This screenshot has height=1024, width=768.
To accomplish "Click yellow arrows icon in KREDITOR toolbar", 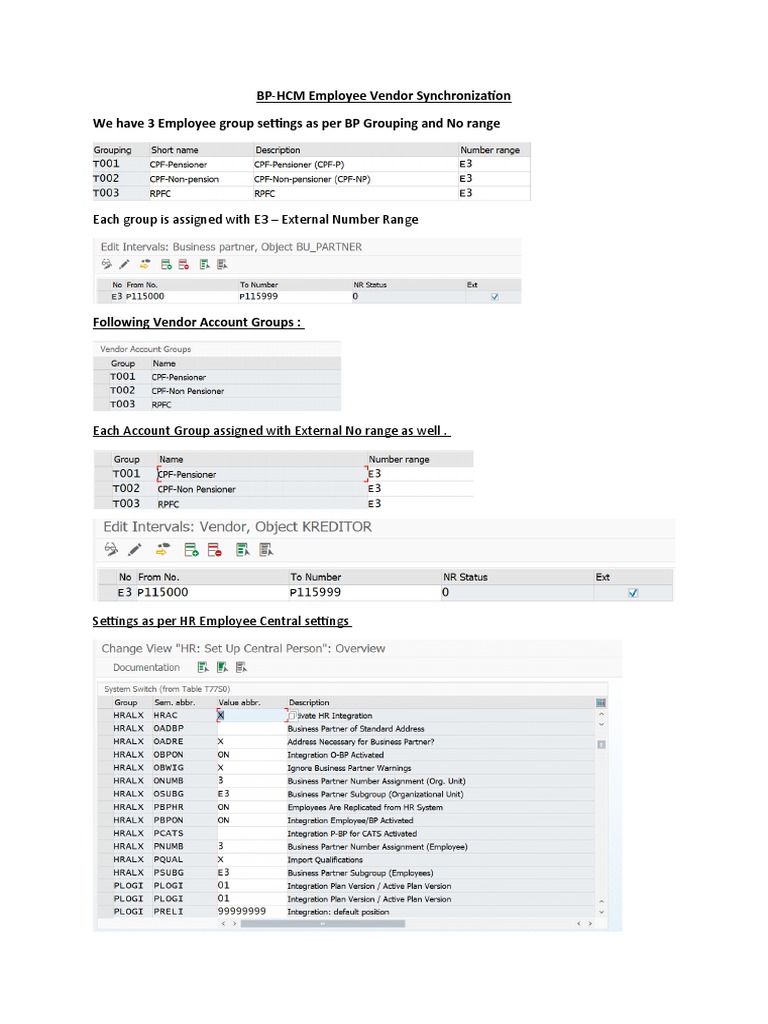I will [163, 549].
